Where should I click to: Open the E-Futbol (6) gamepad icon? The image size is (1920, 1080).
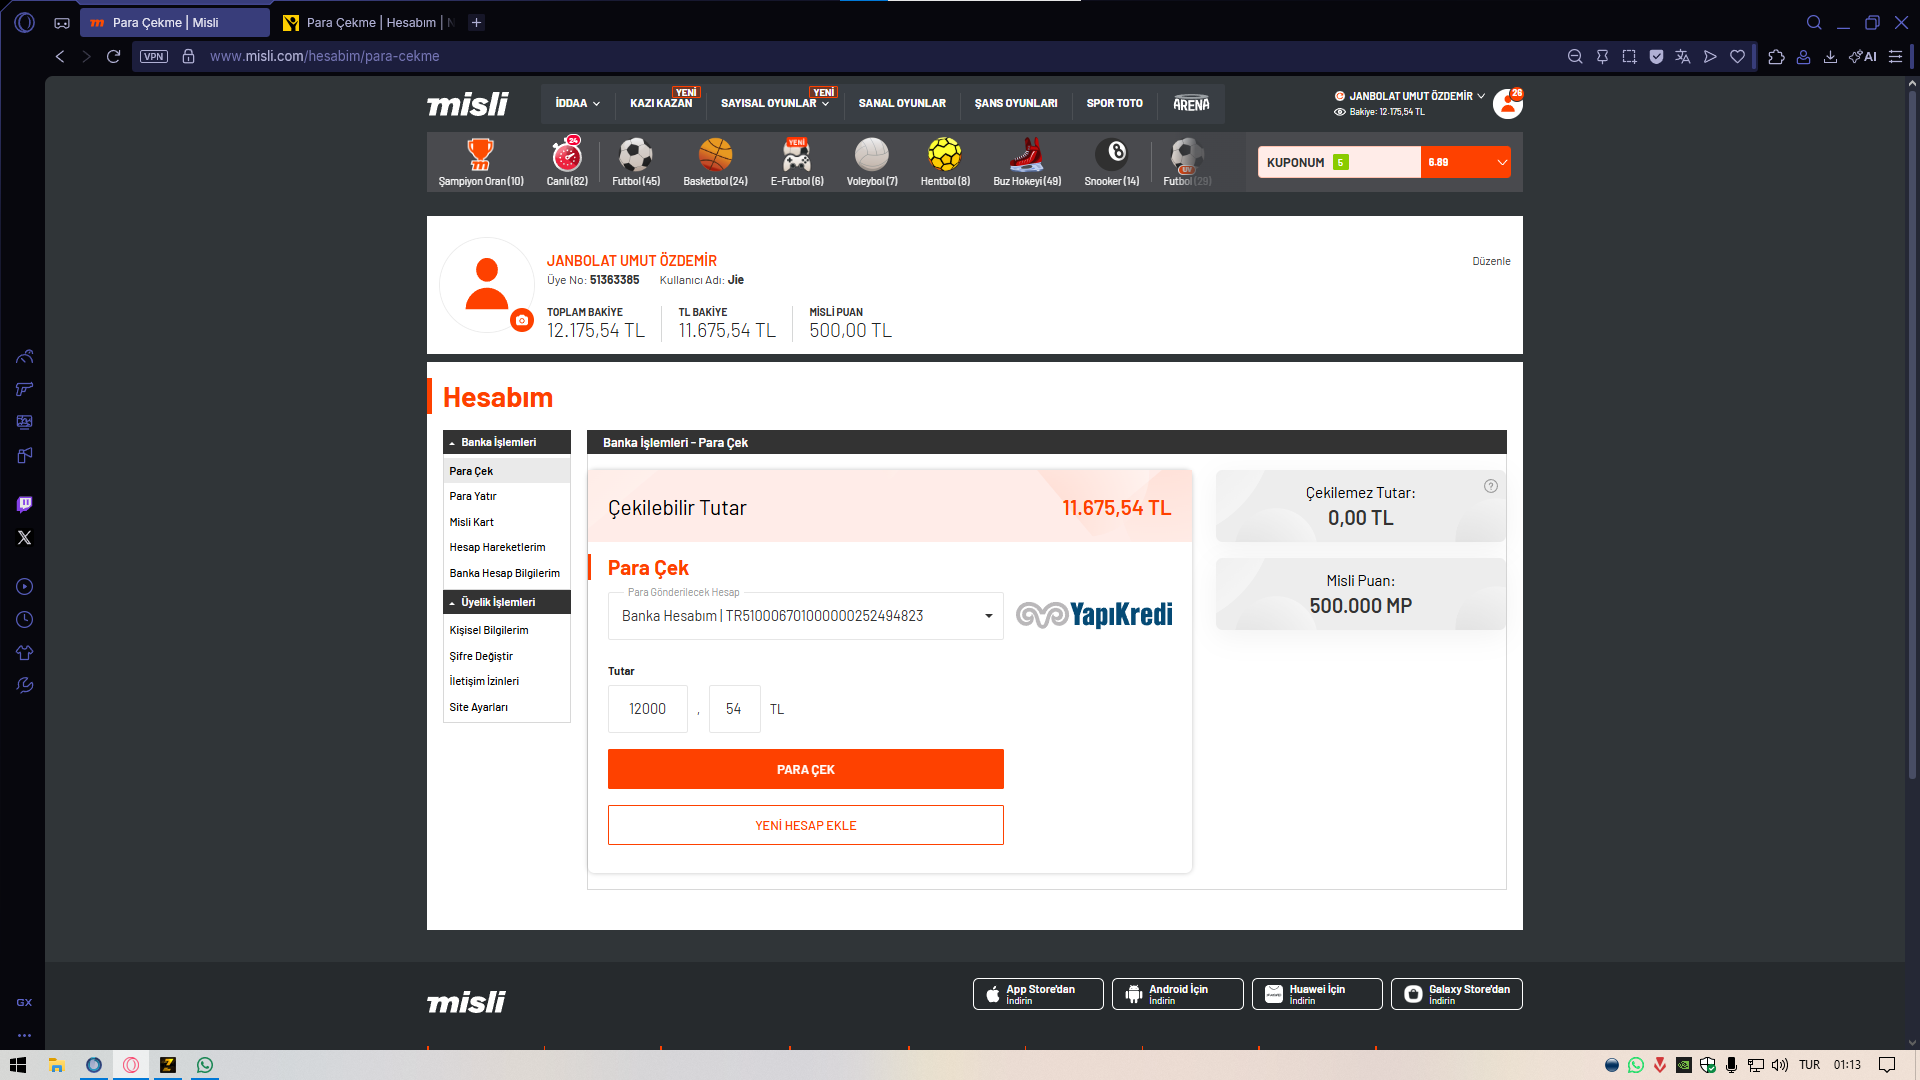tap(797, 156)
